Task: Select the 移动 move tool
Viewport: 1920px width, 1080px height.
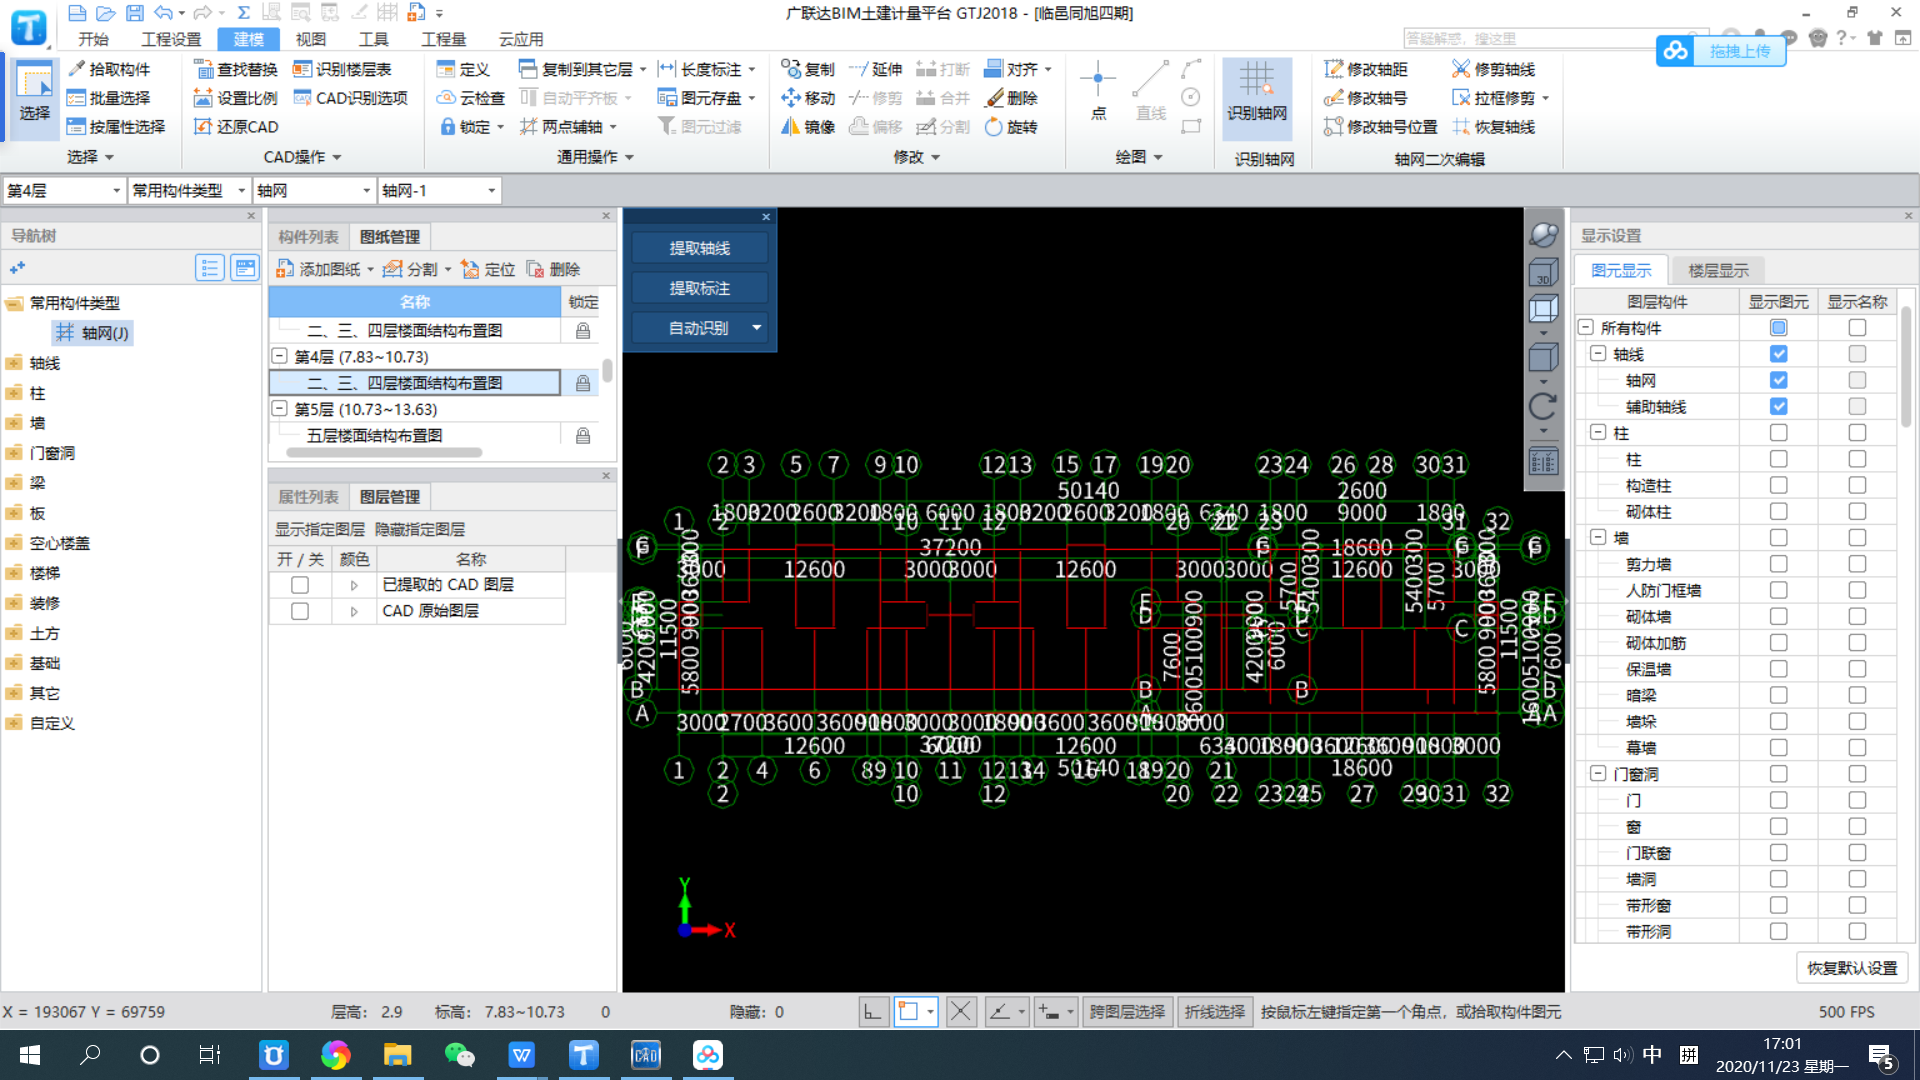Action: click(808, 98)
